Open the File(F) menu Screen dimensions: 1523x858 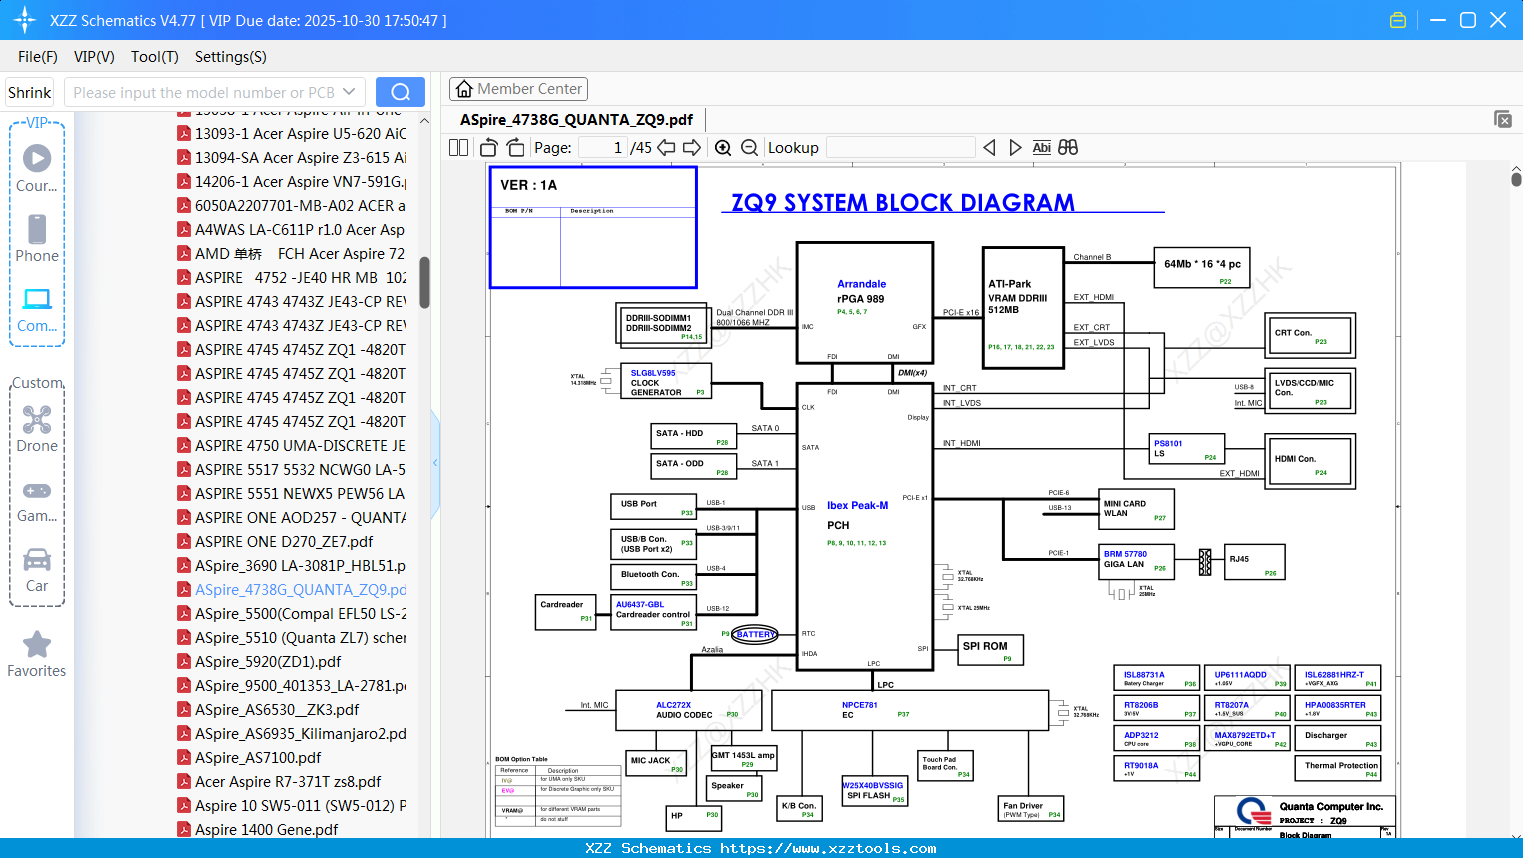(38, 57)
